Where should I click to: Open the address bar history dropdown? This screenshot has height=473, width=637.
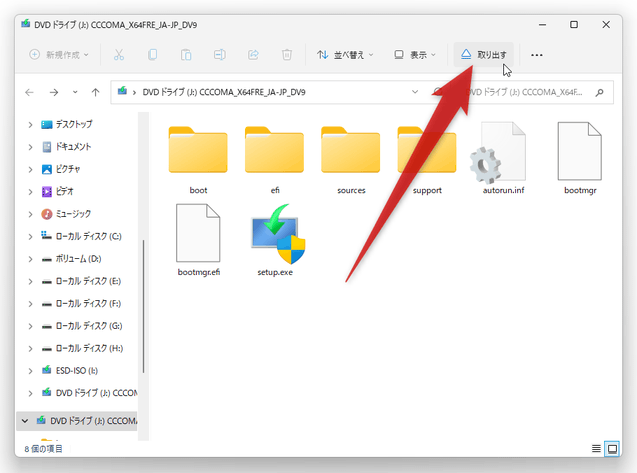(x=415, y=92)
